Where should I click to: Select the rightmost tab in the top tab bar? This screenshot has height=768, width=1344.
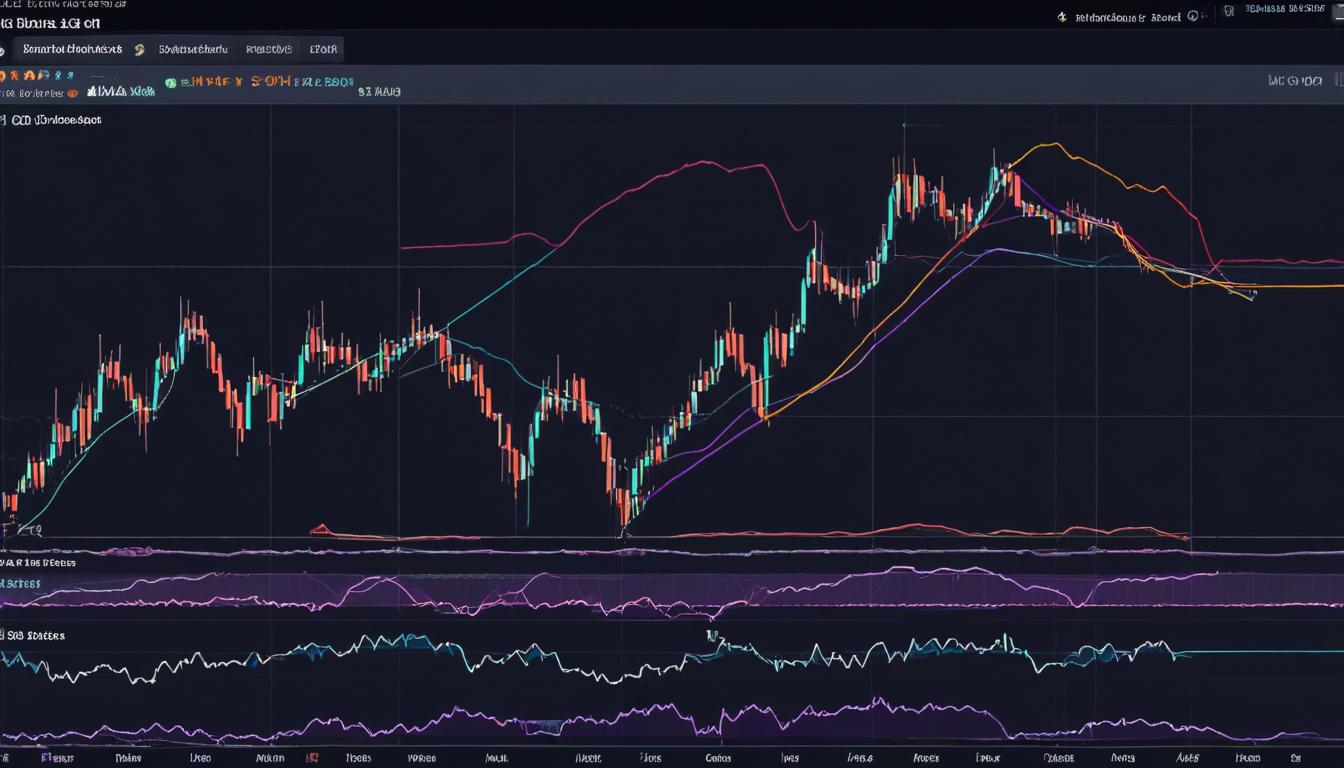[x=322, y=49]
